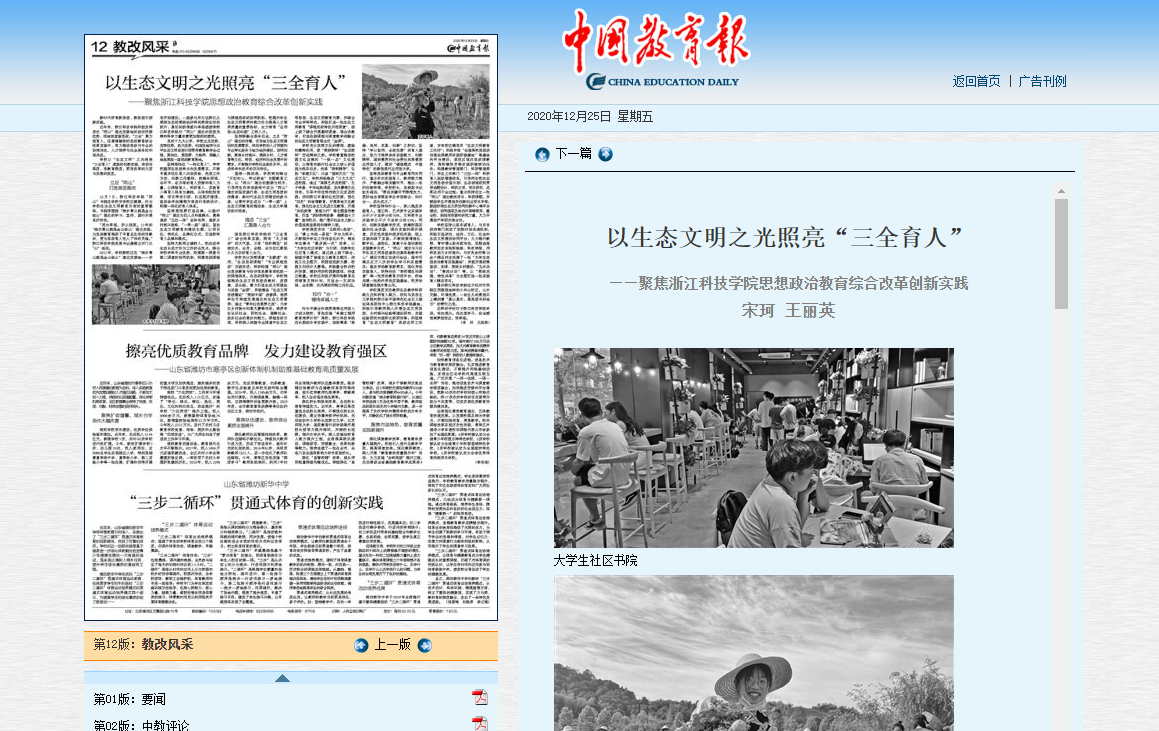Click the left arrow icon beside 上一版
This screenshot has height=731, width=1159.
coord(361,645)
